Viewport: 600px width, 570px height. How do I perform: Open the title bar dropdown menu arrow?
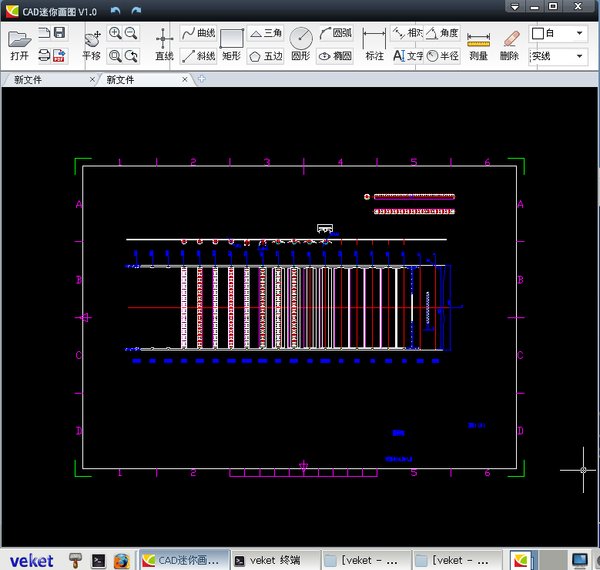pos(514,6)
